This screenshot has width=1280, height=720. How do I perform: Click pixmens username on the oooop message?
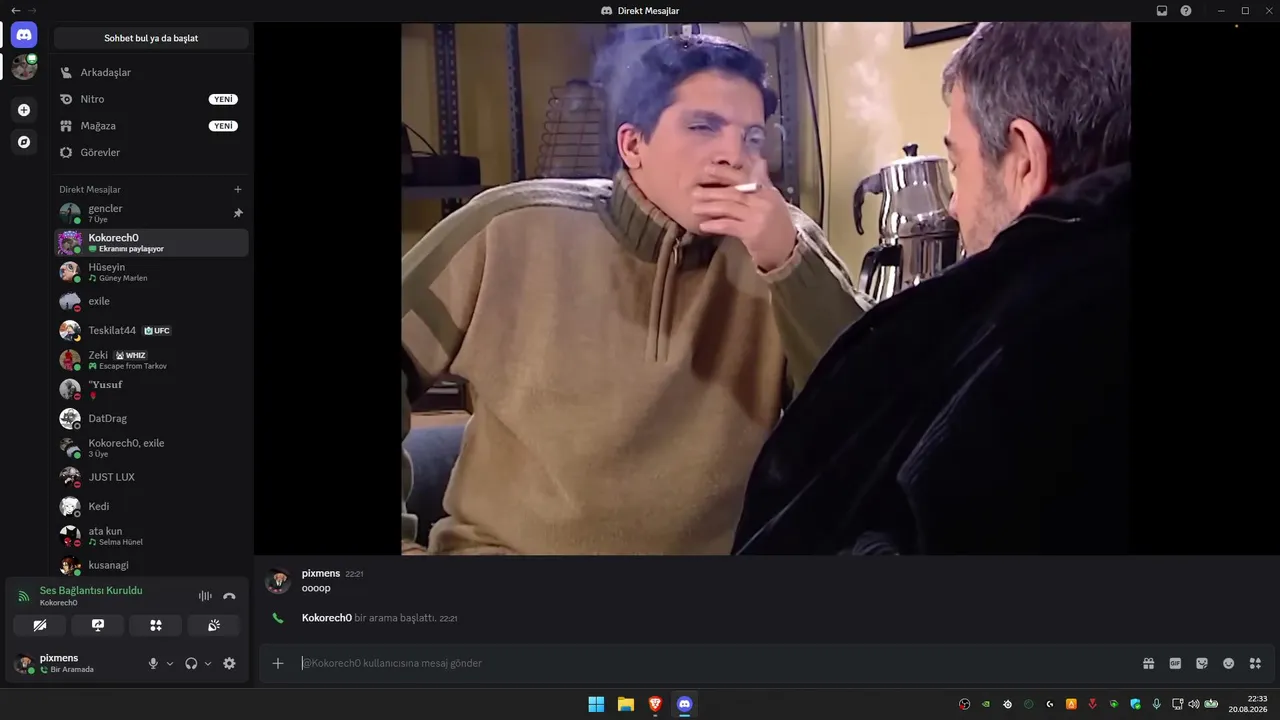[x=321, y=573]
